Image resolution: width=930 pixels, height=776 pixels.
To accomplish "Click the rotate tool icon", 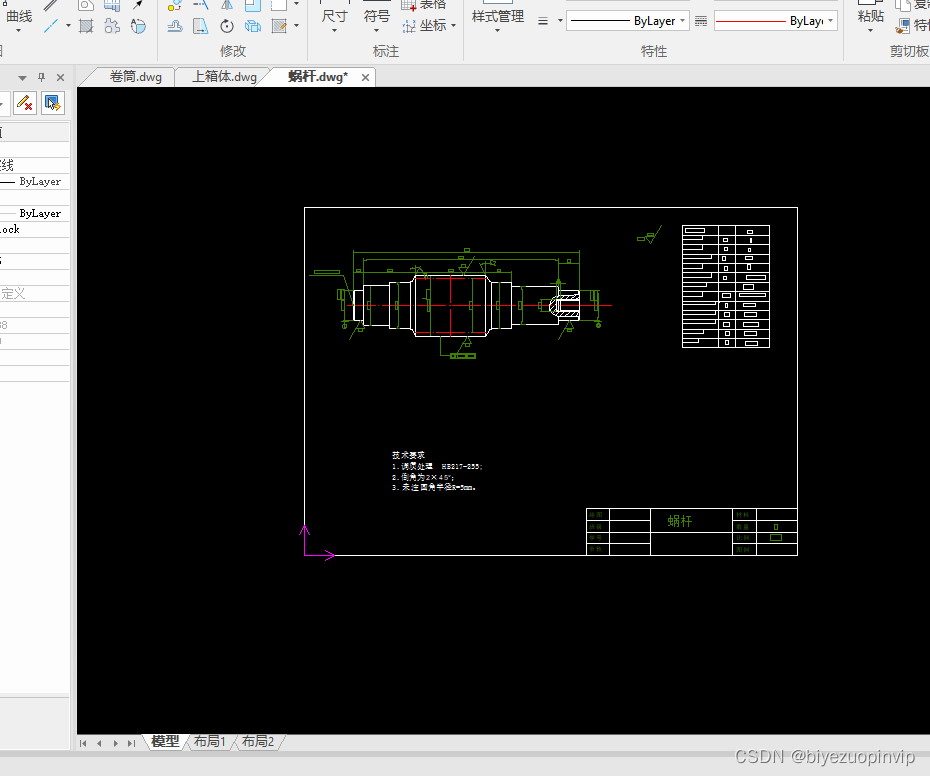I will click(227, 26).
